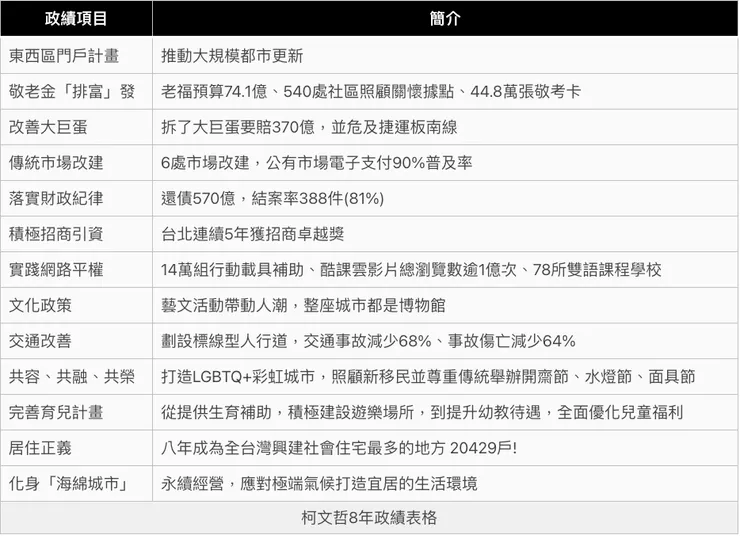The height and width of the screenshot is (536, 740).
Task: Click the 文化政策 cell
Action: (76, 305)
